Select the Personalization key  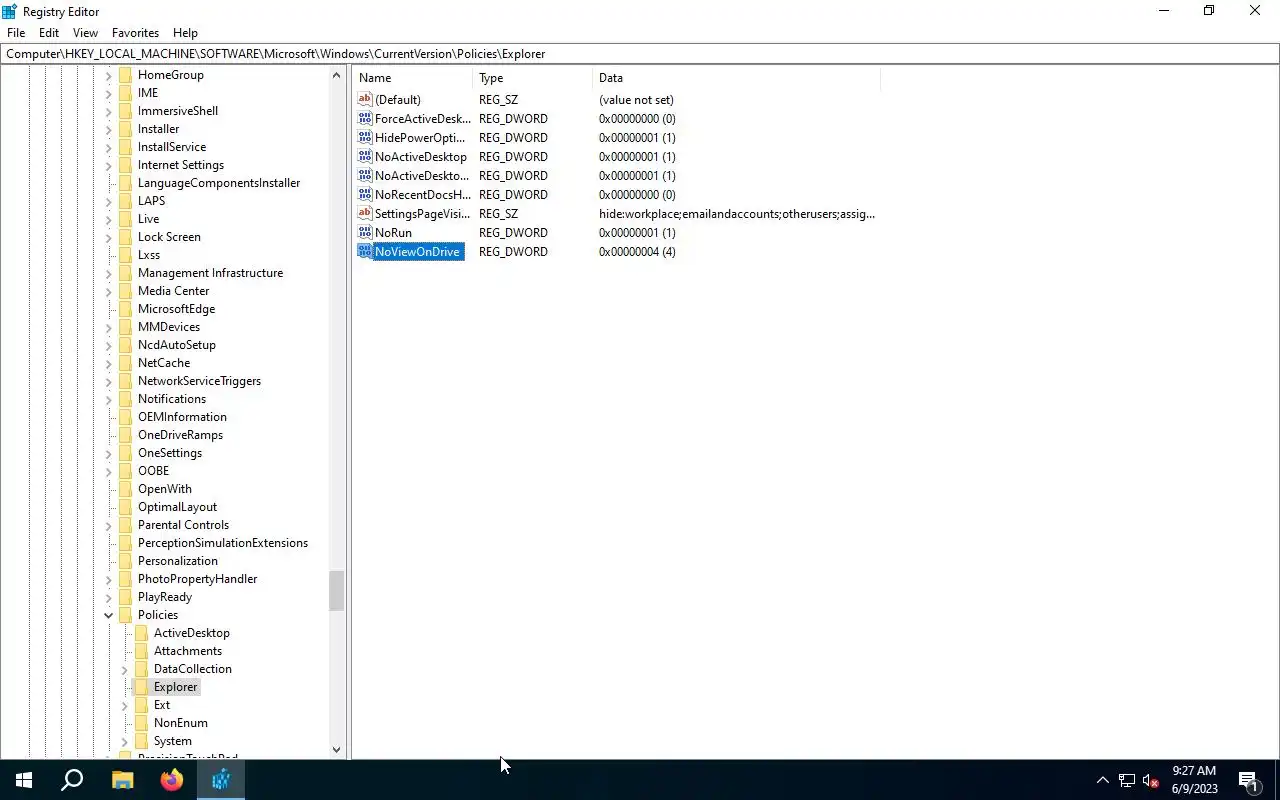coord(178,561)
